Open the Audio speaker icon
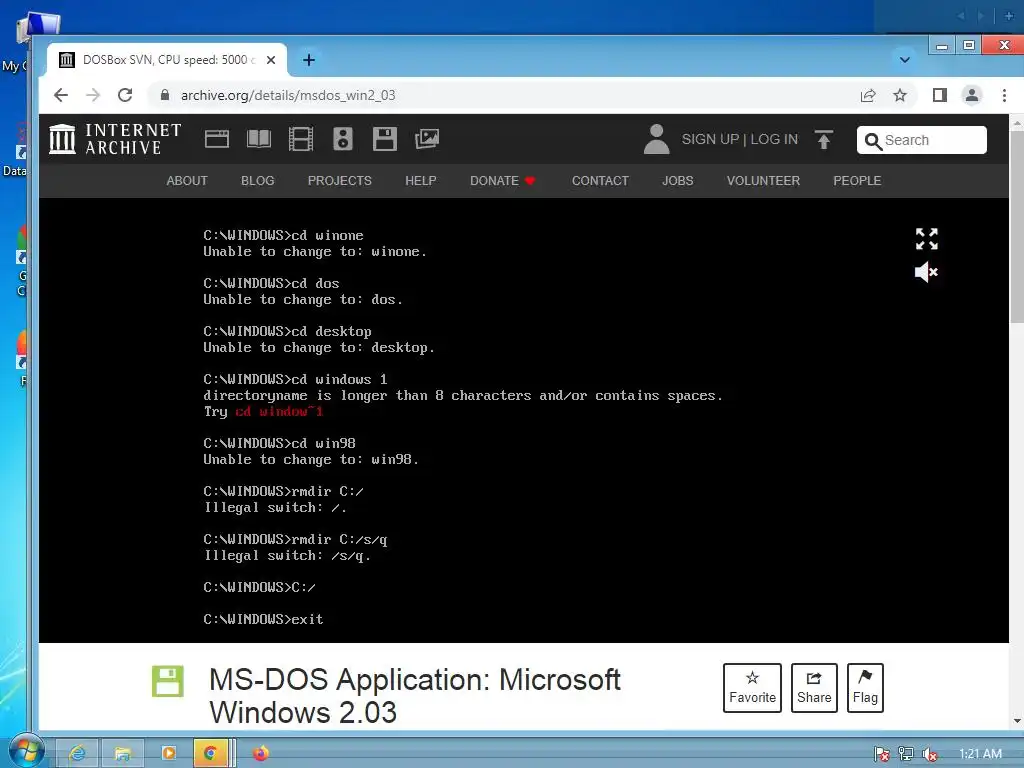The width and height of the screenshot is (1024, 768). pos(343,139)
